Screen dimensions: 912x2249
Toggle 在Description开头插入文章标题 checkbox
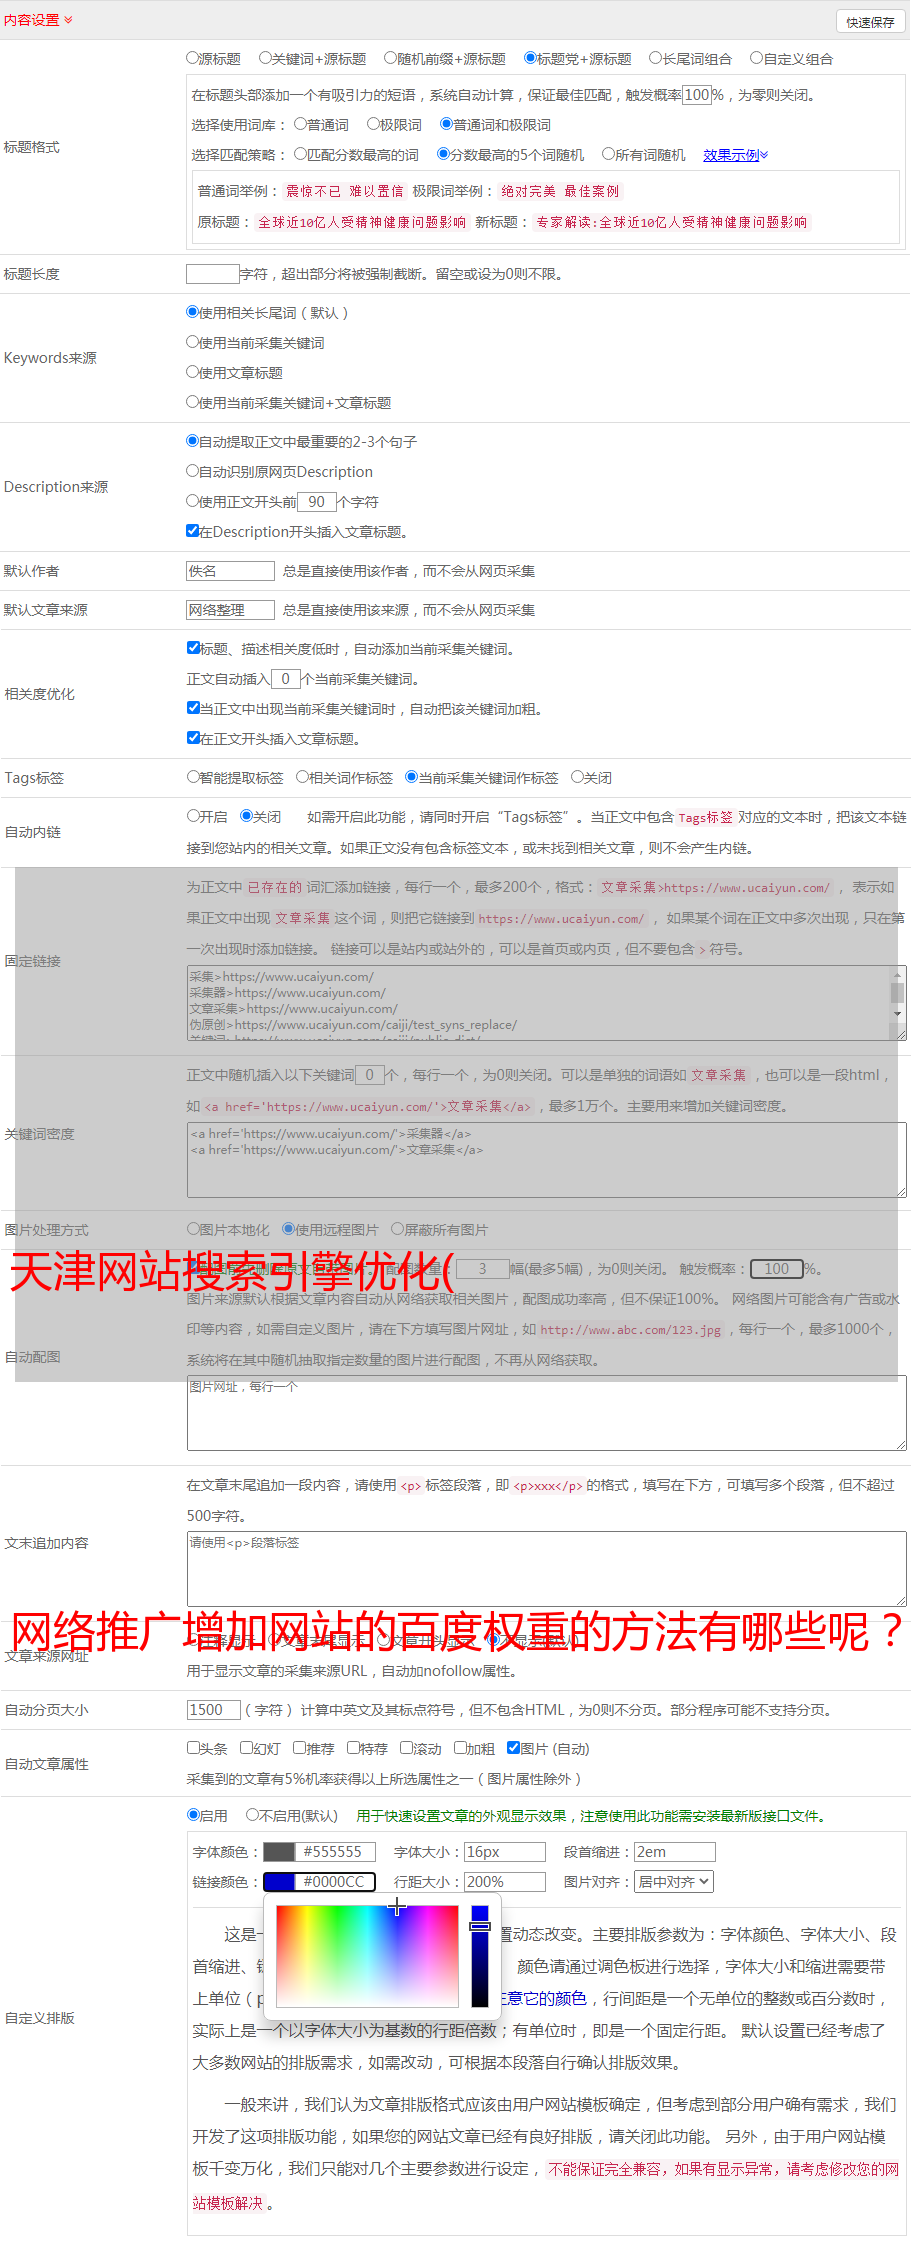(193, 531)
